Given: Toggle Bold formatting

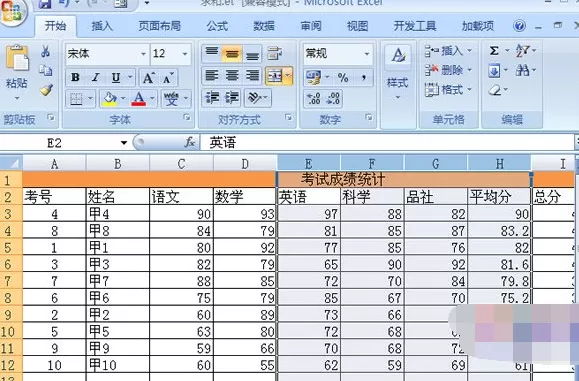Looking at the screenshot, I should [75, 77].
